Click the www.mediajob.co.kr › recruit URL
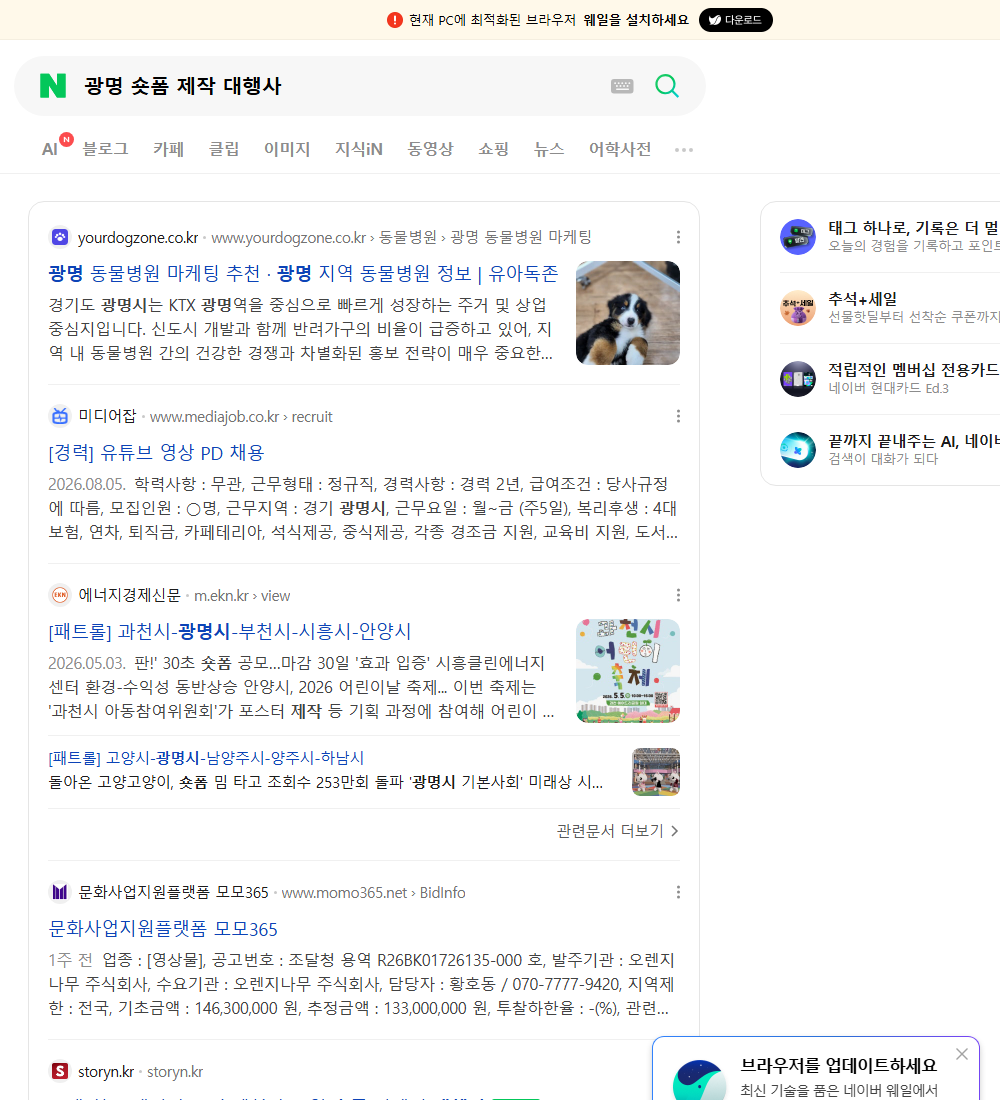 [x=241, y=417]
